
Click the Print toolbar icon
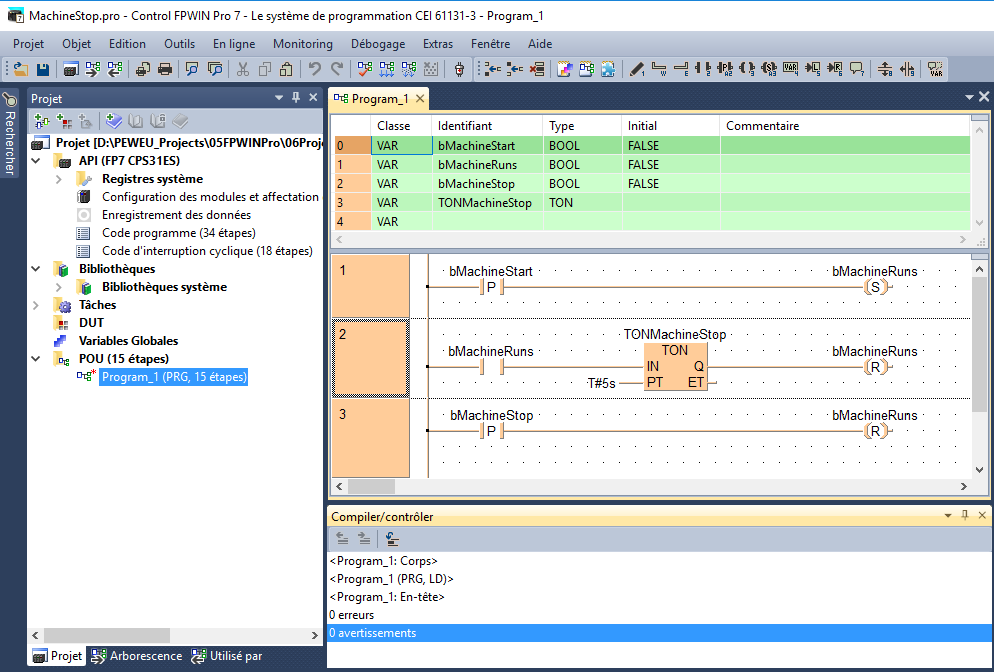(166, 69)
